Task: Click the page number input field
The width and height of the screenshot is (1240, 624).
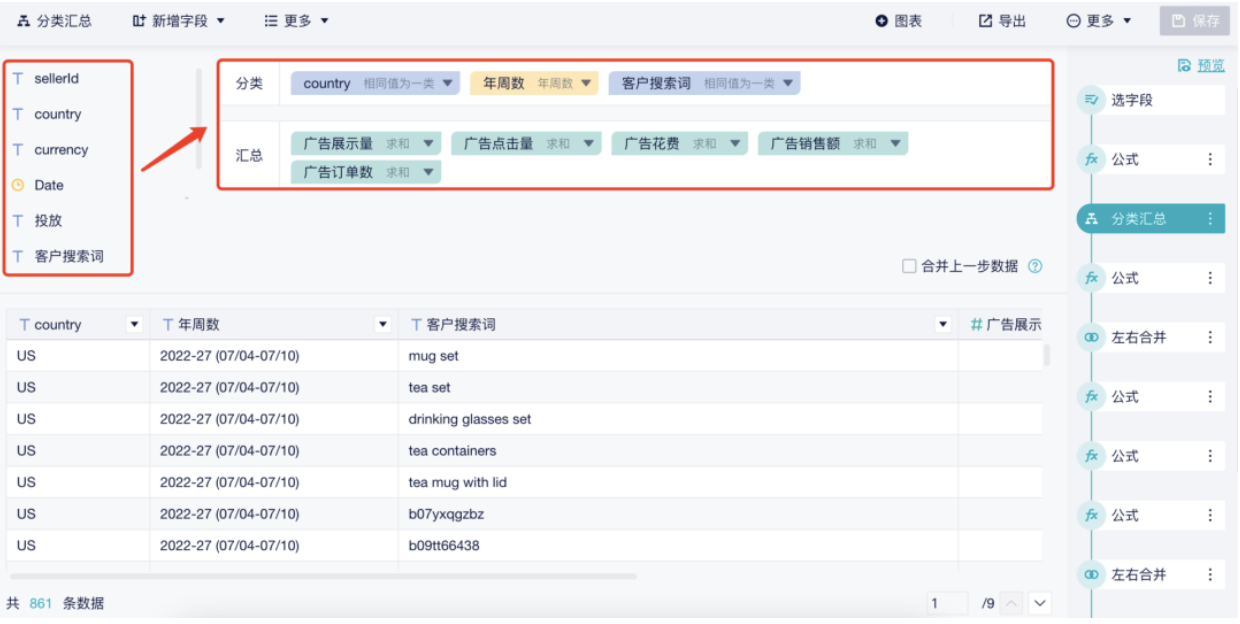Action: click(x=947, y=603)
